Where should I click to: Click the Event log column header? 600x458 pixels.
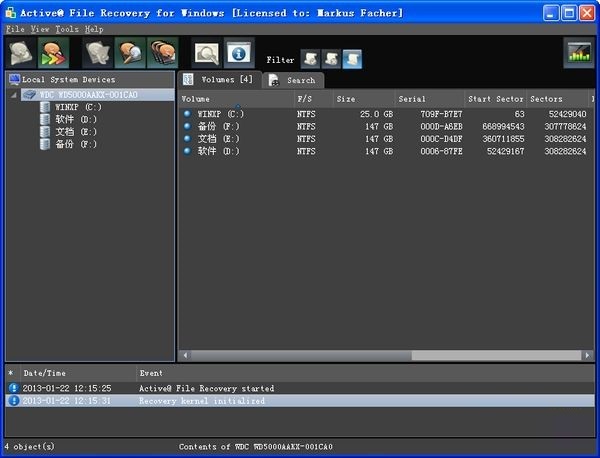pyautogui.click(x=365, y=373)
